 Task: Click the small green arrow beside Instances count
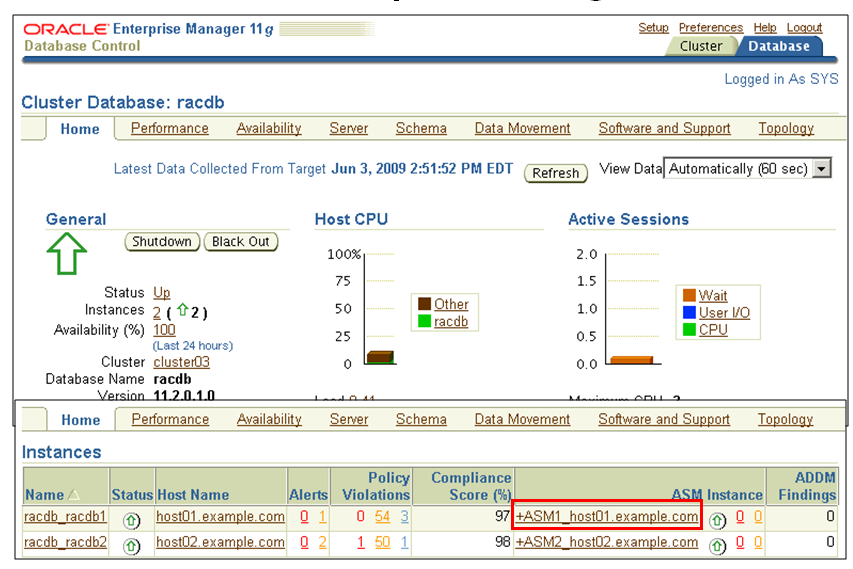pos(182,310)
